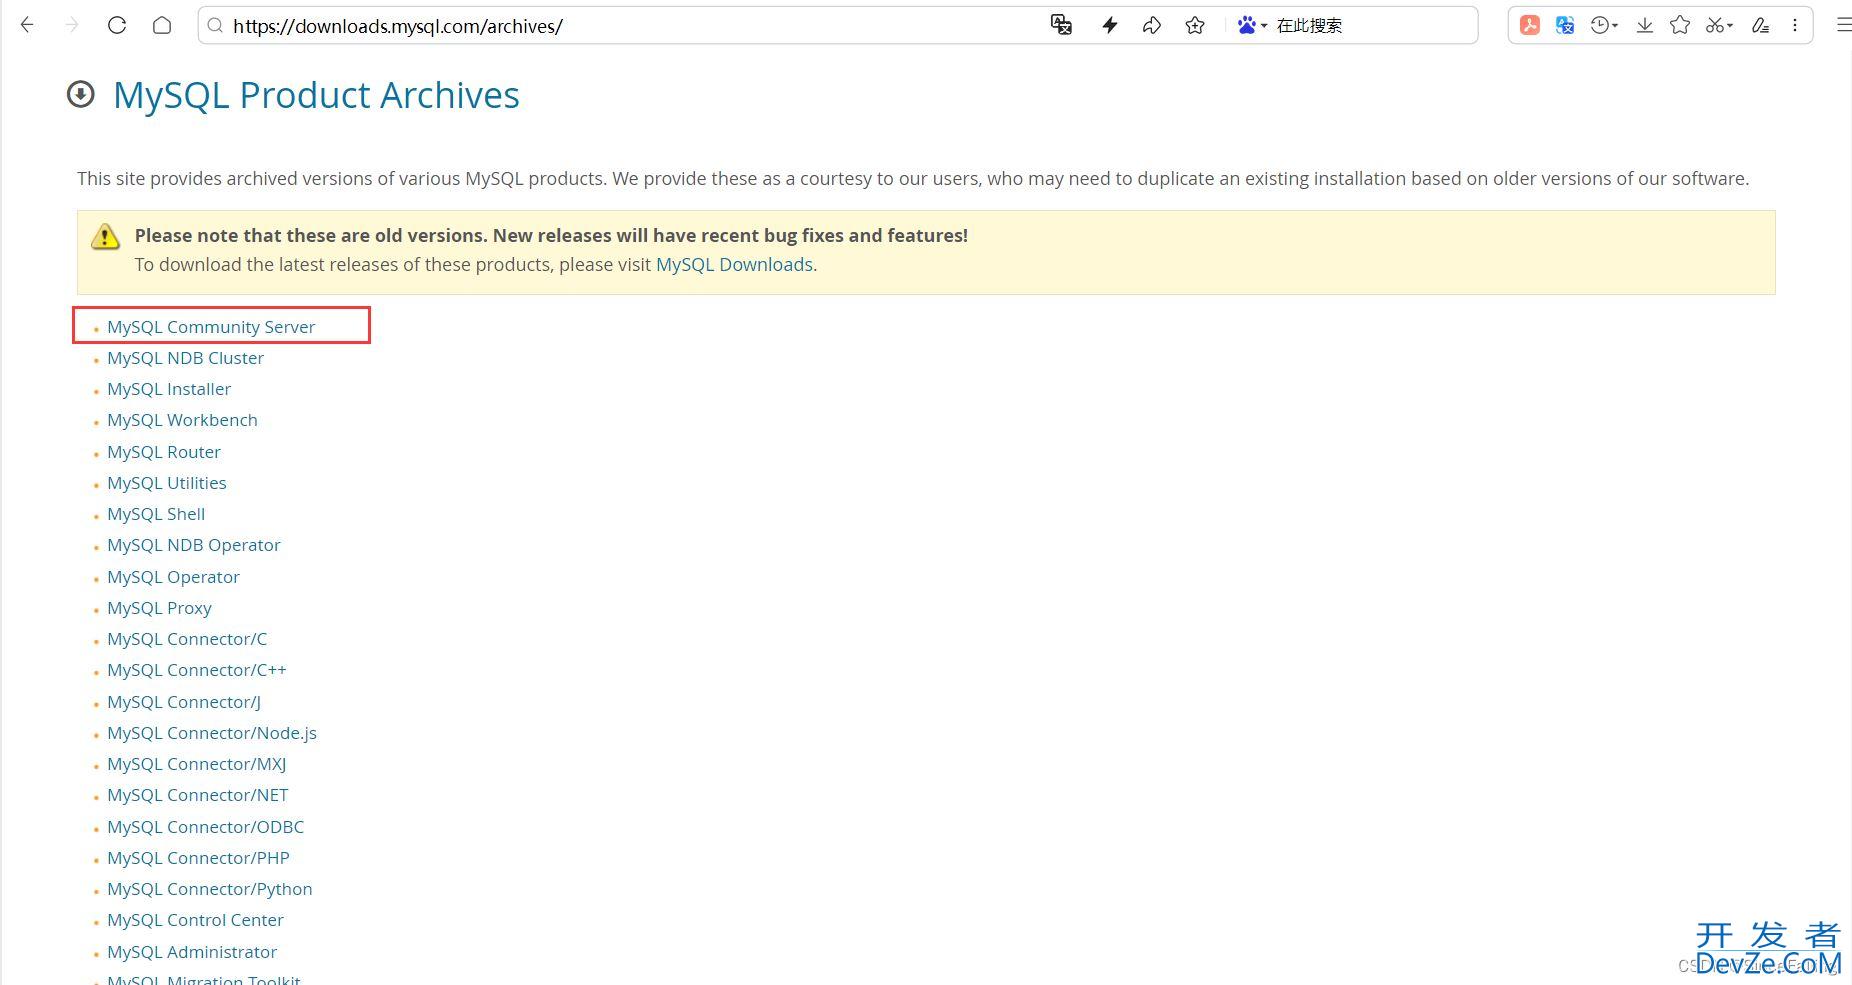1852x985 pixels.
Task: Open the browser main hamburger menu
Action: click(x=1843, y=25)
